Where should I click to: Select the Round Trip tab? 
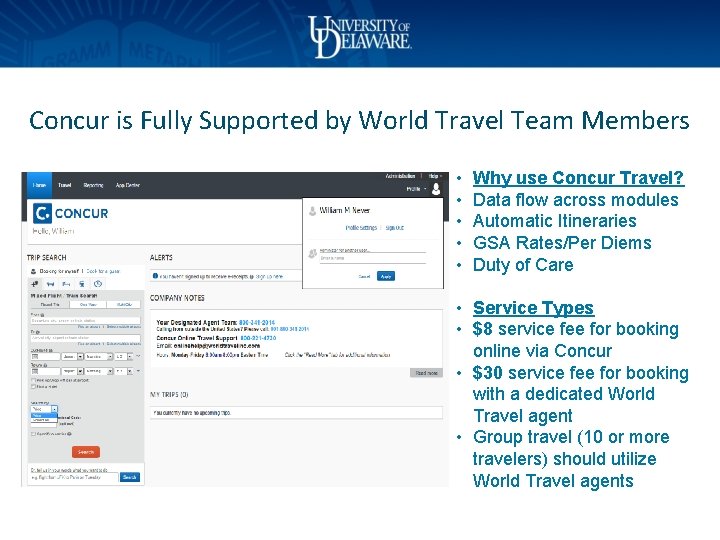tap(50, 304)
